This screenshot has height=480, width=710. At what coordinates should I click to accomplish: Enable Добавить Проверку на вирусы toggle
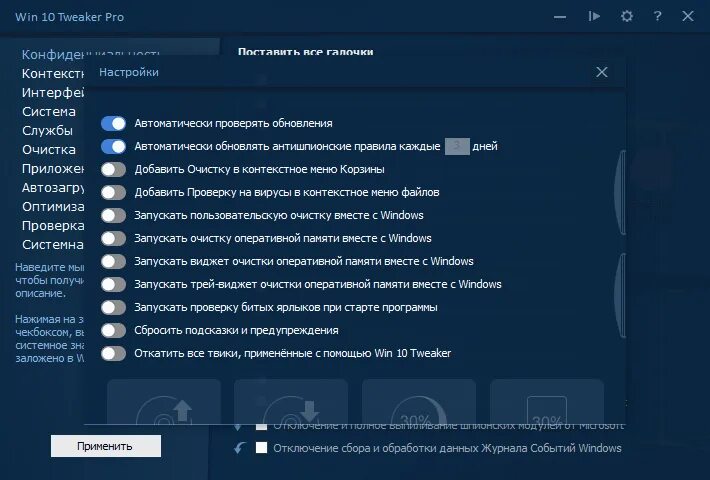click(x=113, y=192)
